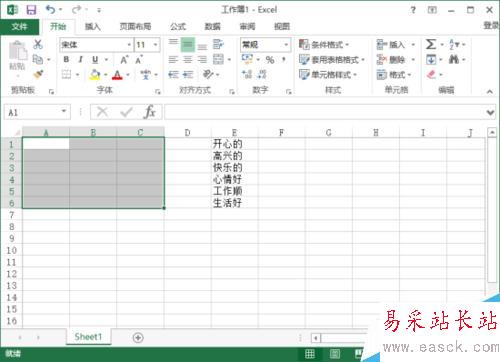Click the Copy icon
The image size is (500, 362).
pos(38,59)
